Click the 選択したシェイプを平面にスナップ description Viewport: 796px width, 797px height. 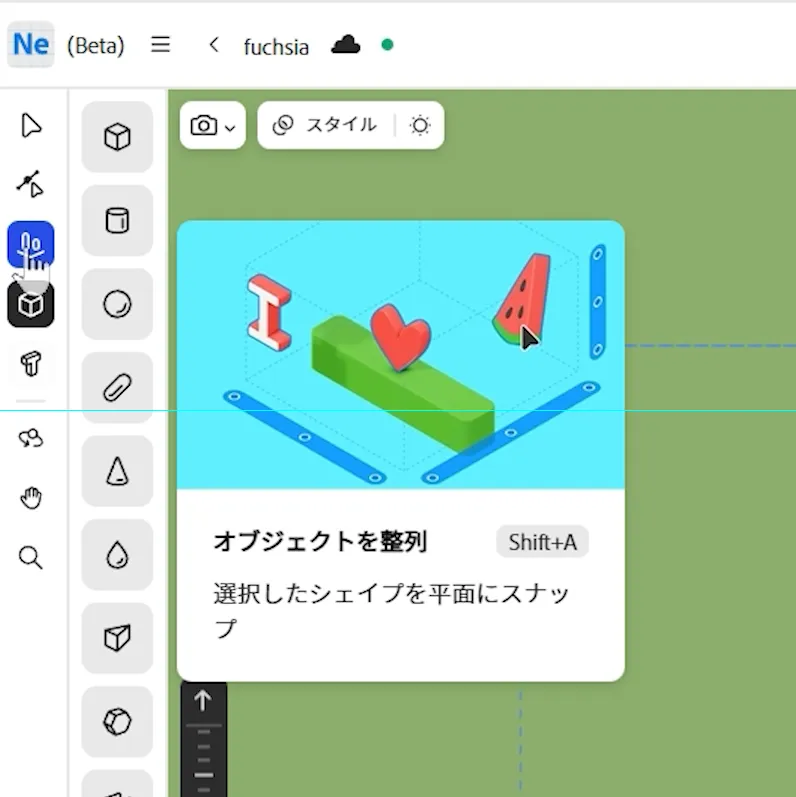391,610
